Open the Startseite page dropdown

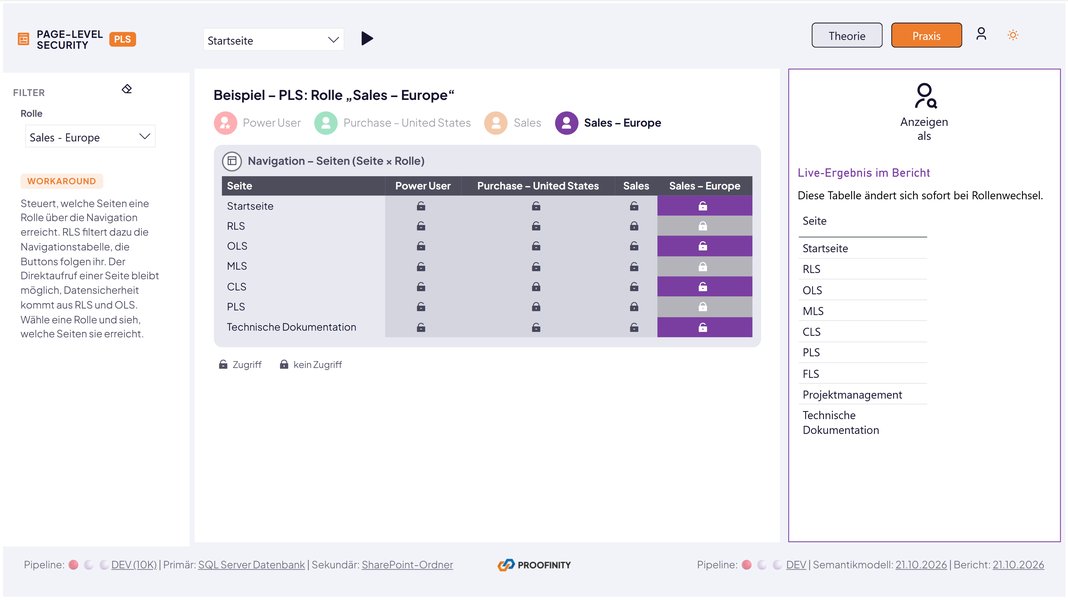273,40
